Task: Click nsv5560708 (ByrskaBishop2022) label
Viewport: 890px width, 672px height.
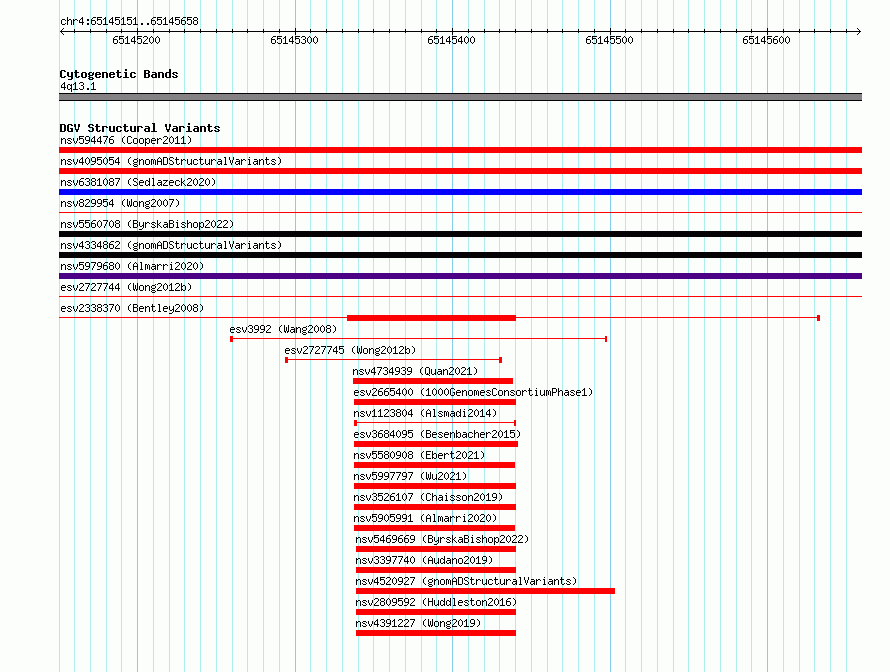Action: pyautogui.click(x=147, y=224)
